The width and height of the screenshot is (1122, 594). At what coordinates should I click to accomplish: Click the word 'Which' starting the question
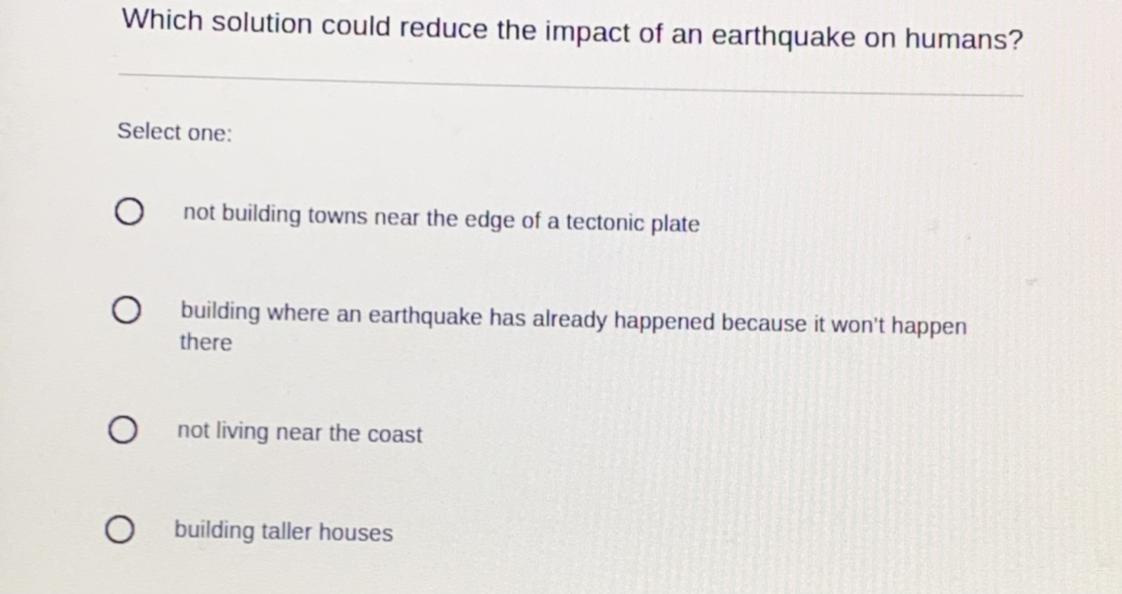point(163,19)
